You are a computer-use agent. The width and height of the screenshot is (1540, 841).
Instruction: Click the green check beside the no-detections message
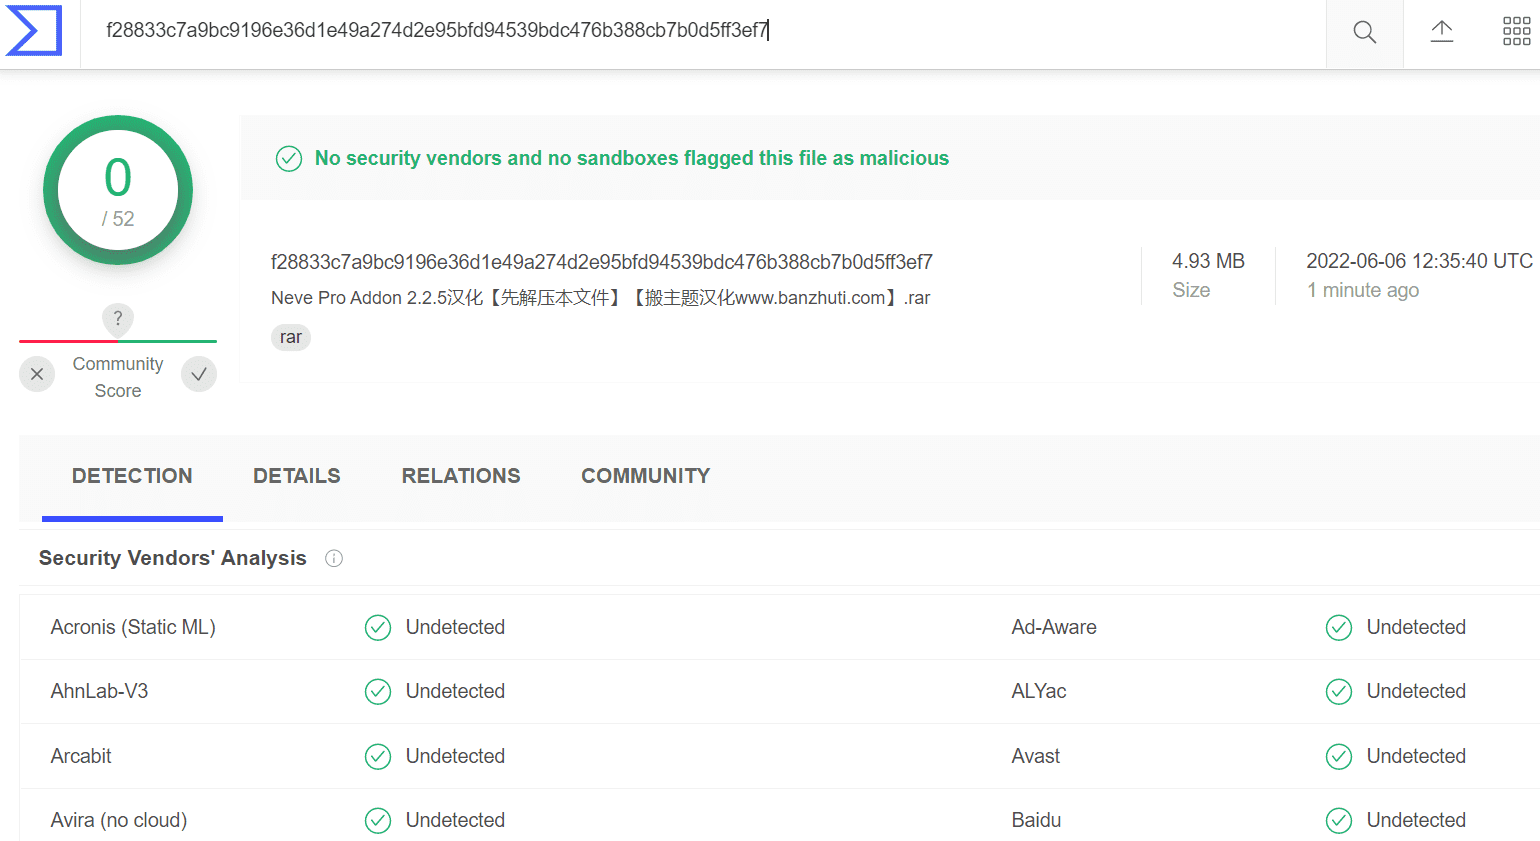289,158
